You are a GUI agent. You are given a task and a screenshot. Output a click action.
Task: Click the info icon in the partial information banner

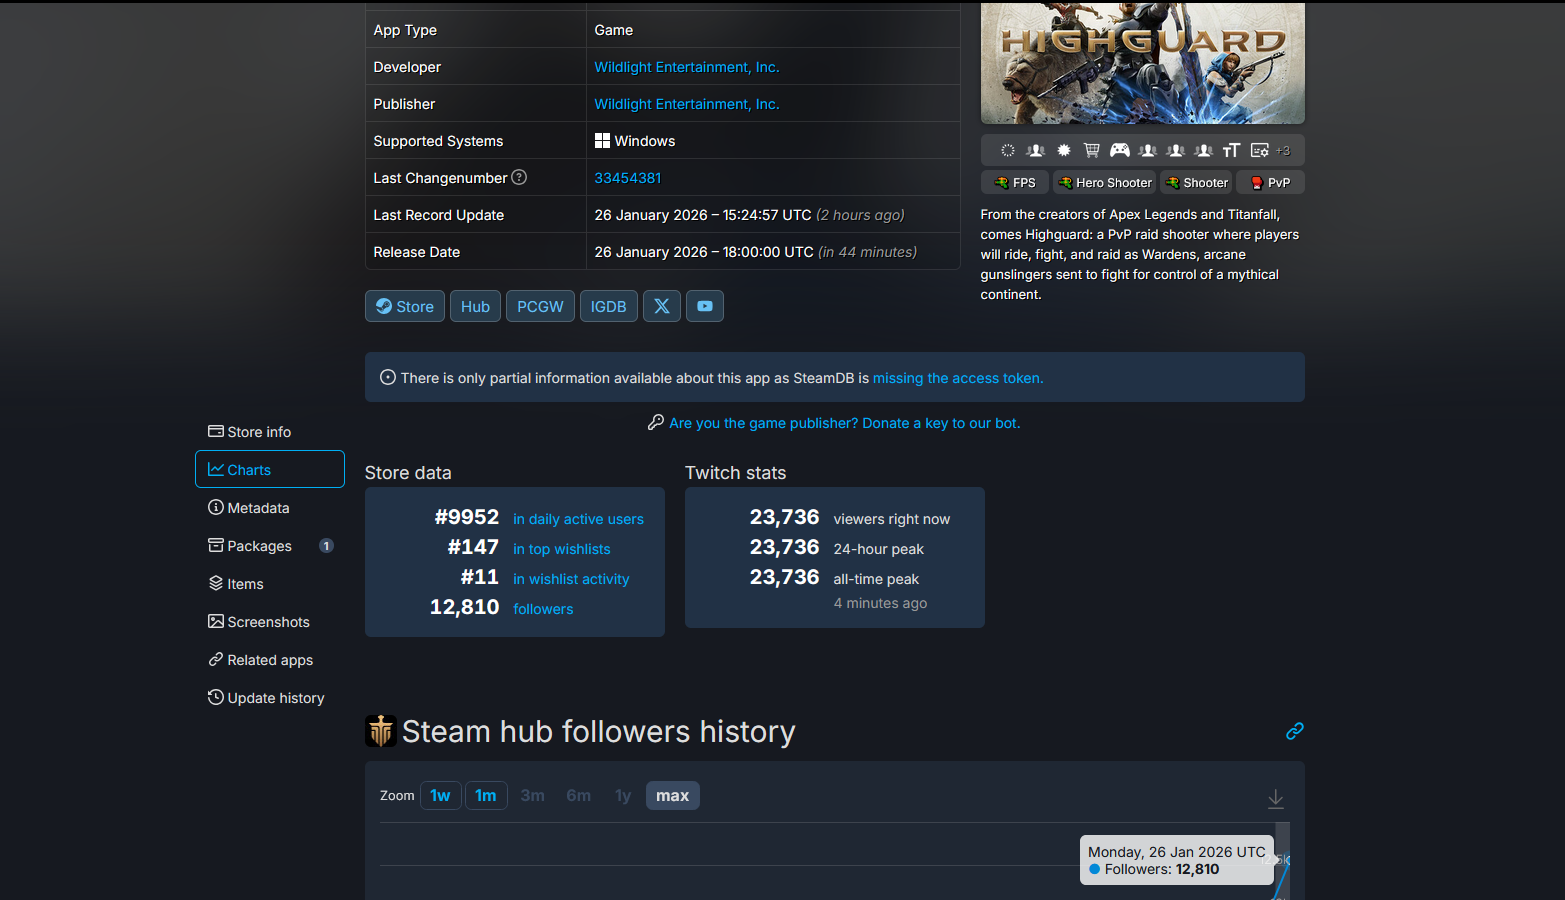pos(388,377)
